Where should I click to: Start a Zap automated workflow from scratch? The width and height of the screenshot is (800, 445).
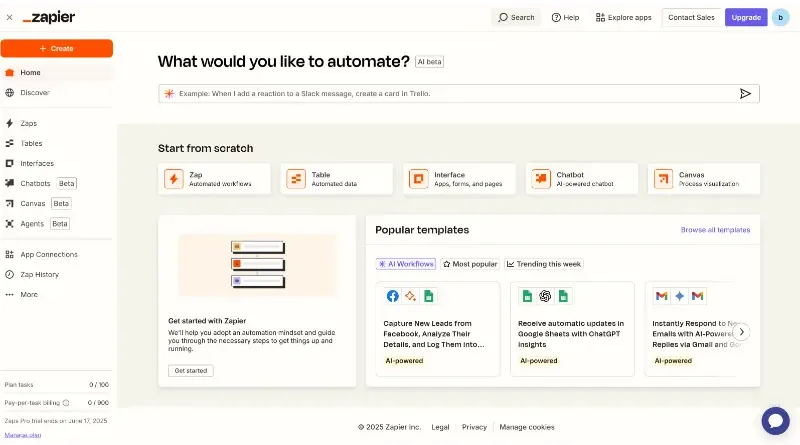[214, 179]
